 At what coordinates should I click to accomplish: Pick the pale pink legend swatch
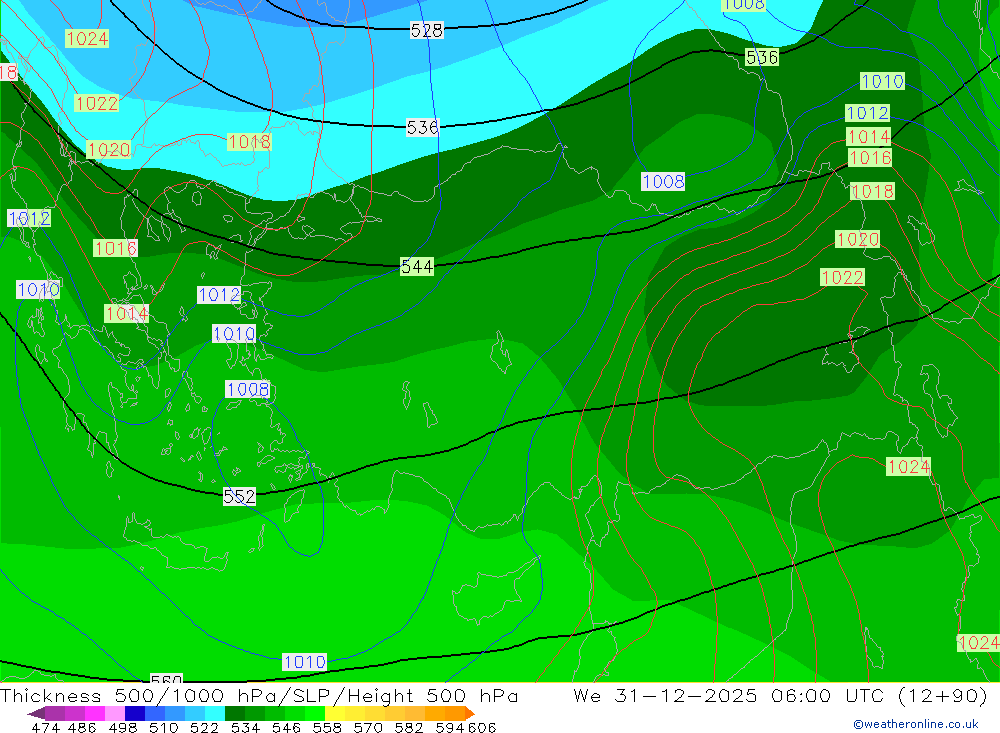pyautogui.click(x=115, y=713)
